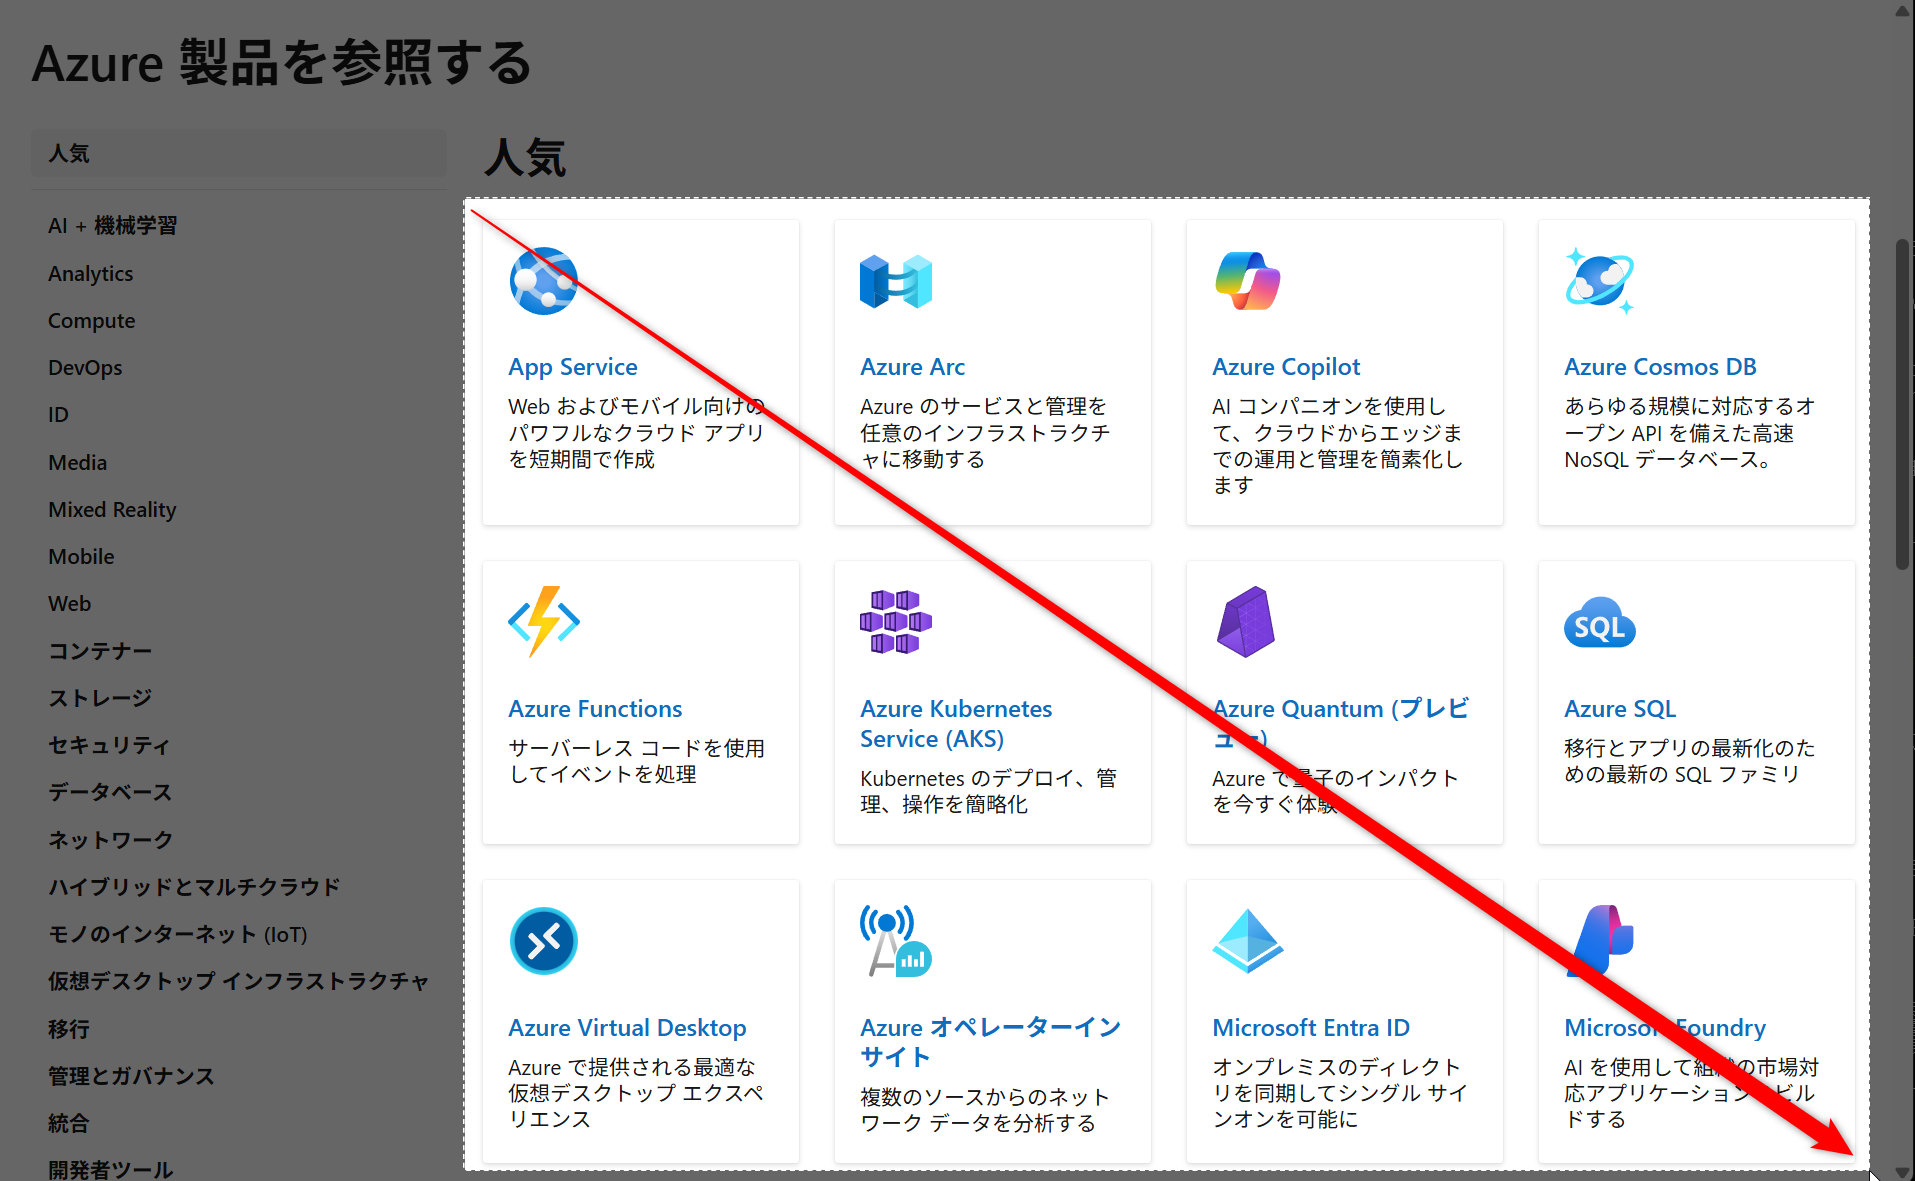Click the Azure Arc icon
The height and width of the screenshot is (1181, 1915).
[895, 281]
